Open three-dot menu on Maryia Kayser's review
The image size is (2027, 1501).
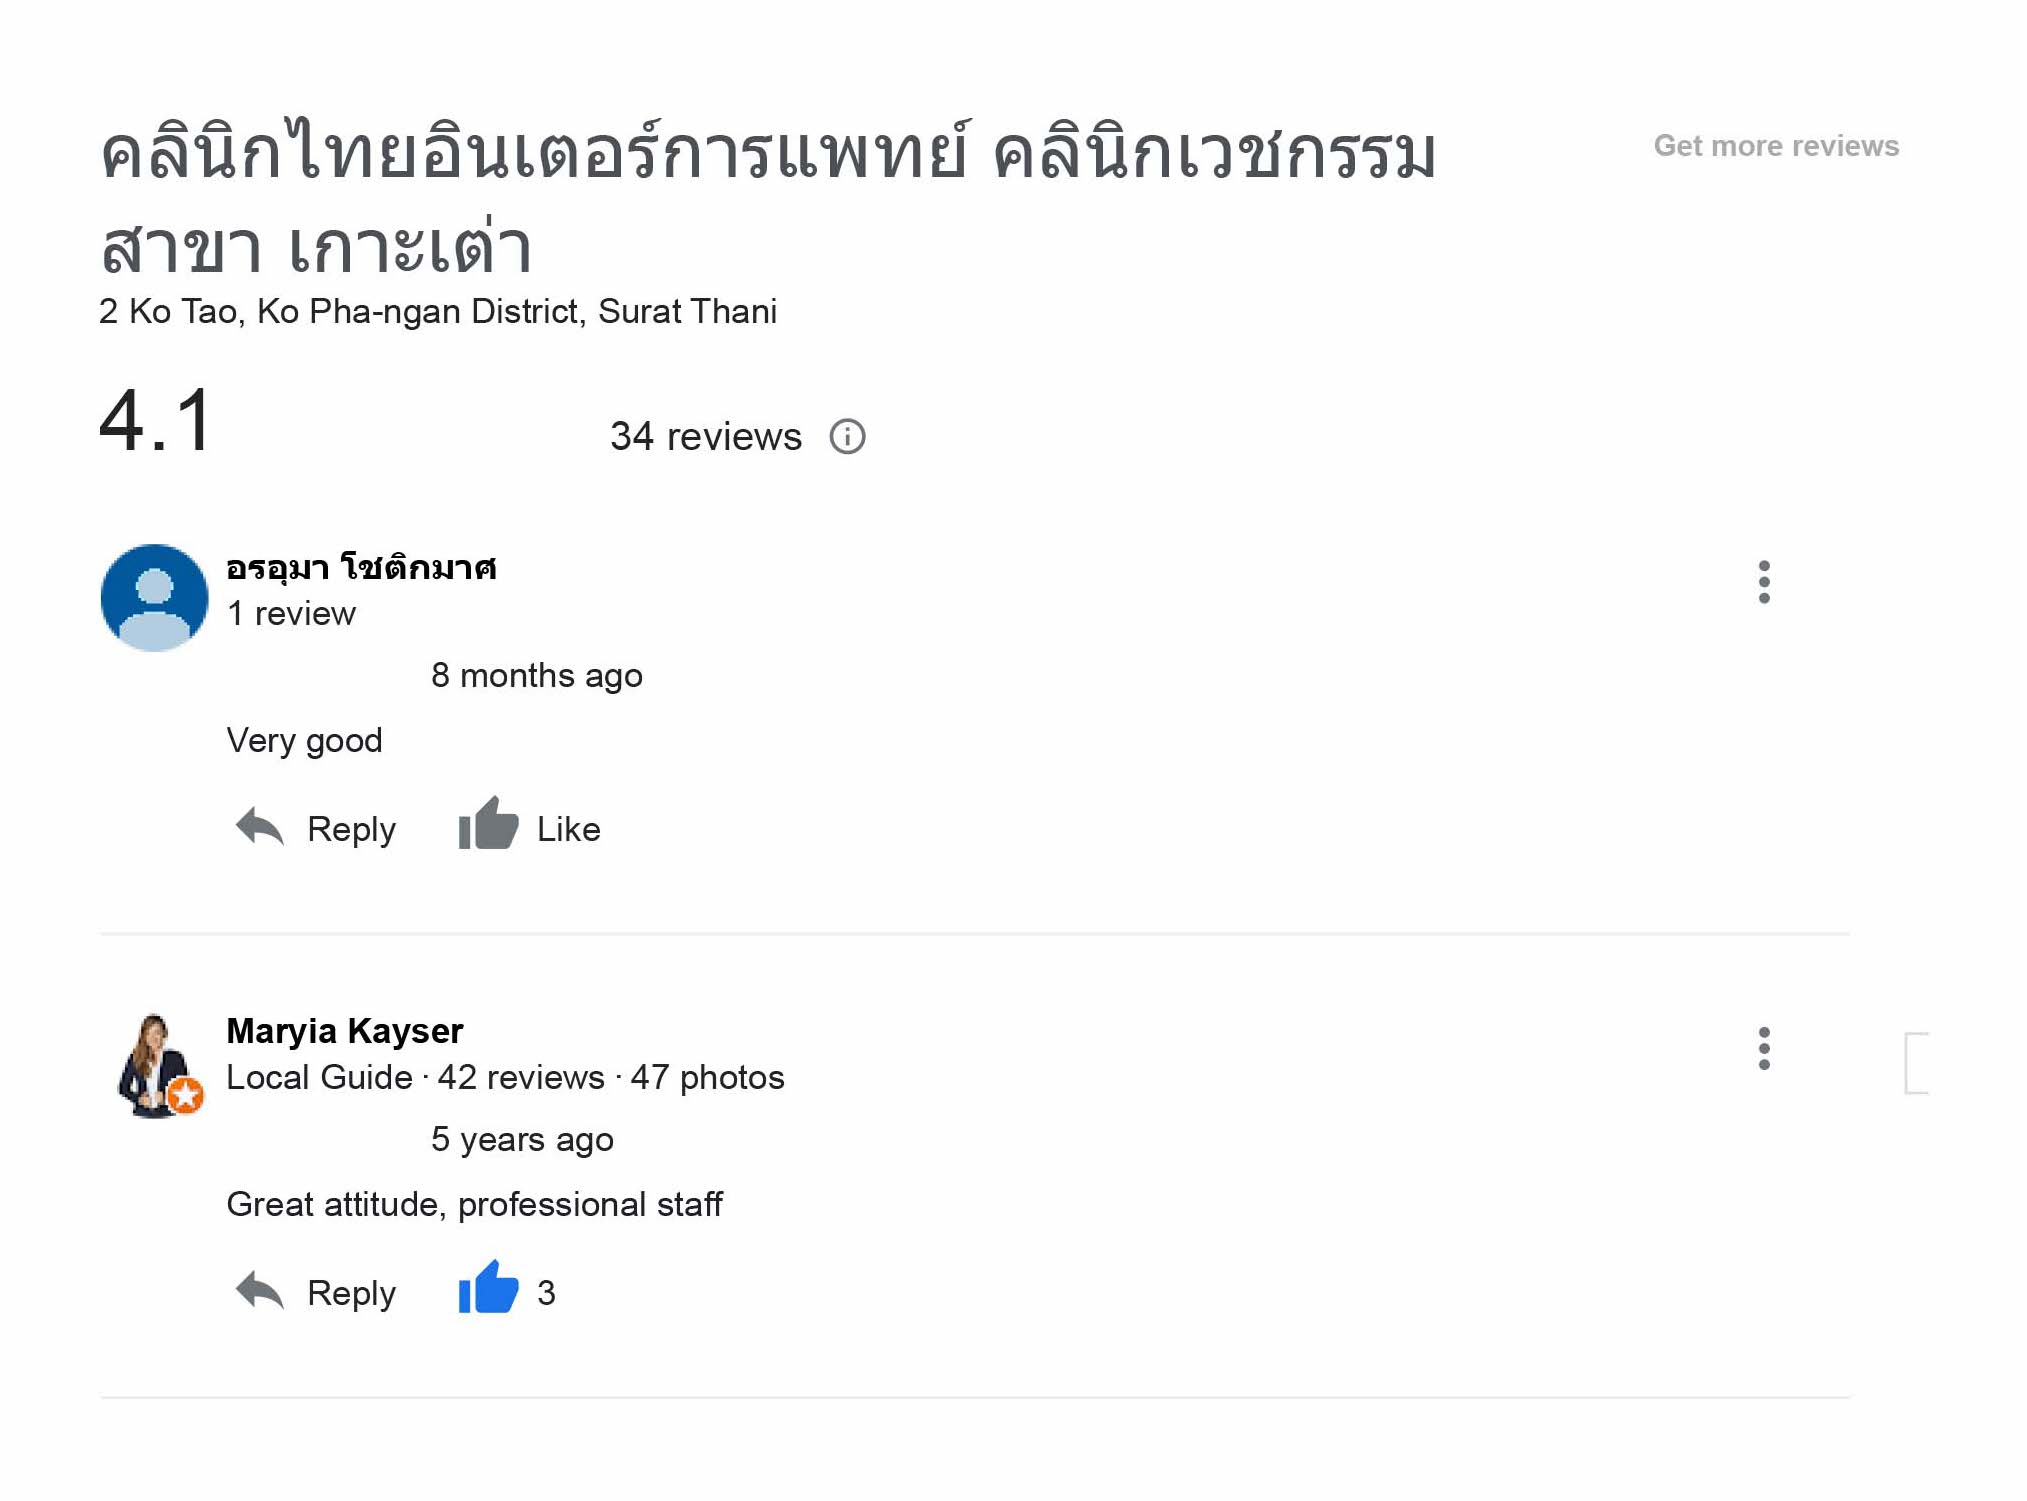1763,1048
